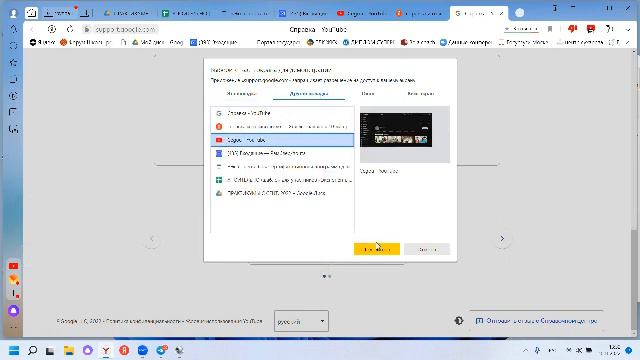Expand the extensions chevron at address bar end
The image size is (640, 360).
pyautogui.click(x=628, y=29)
